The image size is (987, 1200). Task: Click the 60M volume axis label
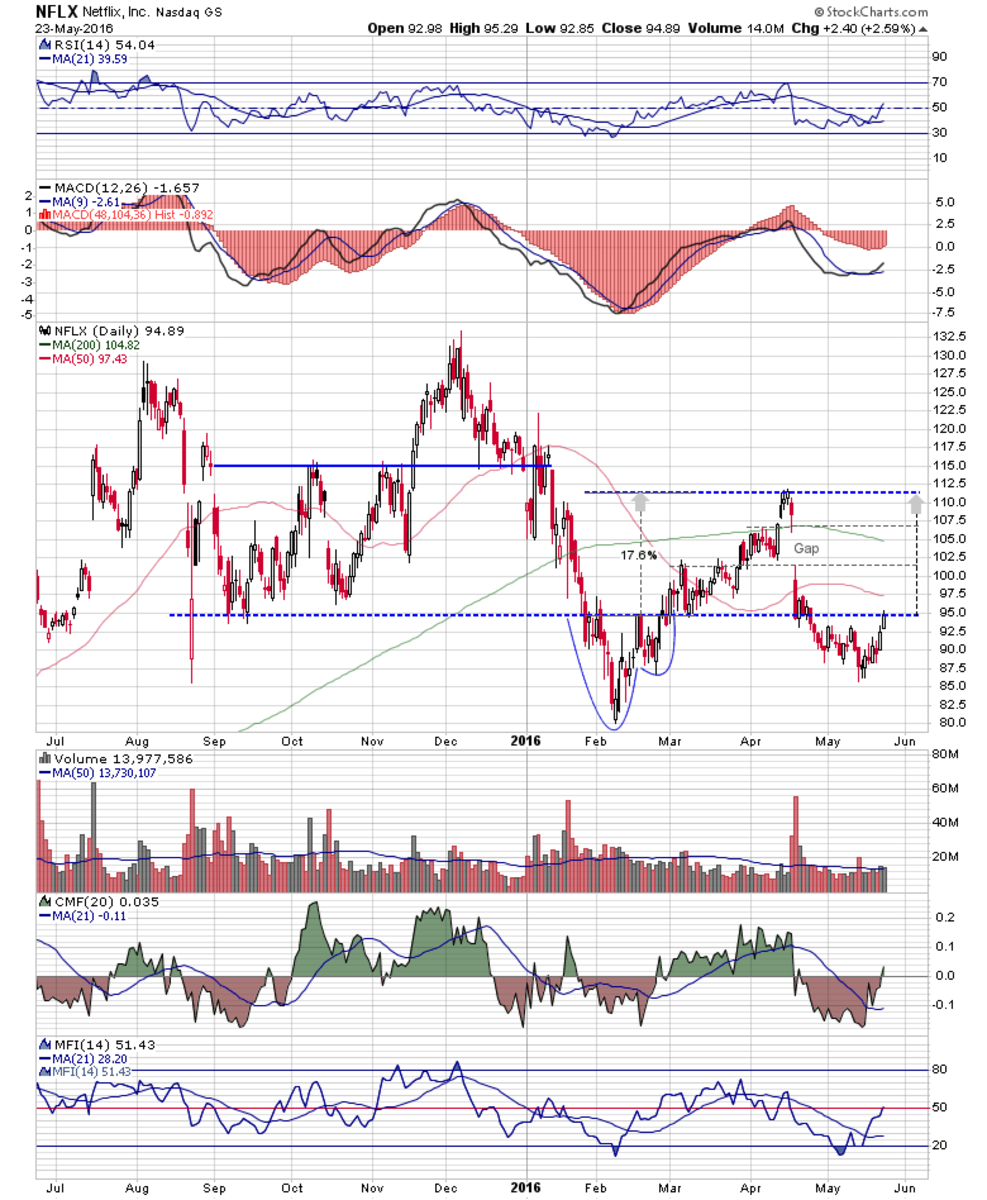click(x=947, y=788)
